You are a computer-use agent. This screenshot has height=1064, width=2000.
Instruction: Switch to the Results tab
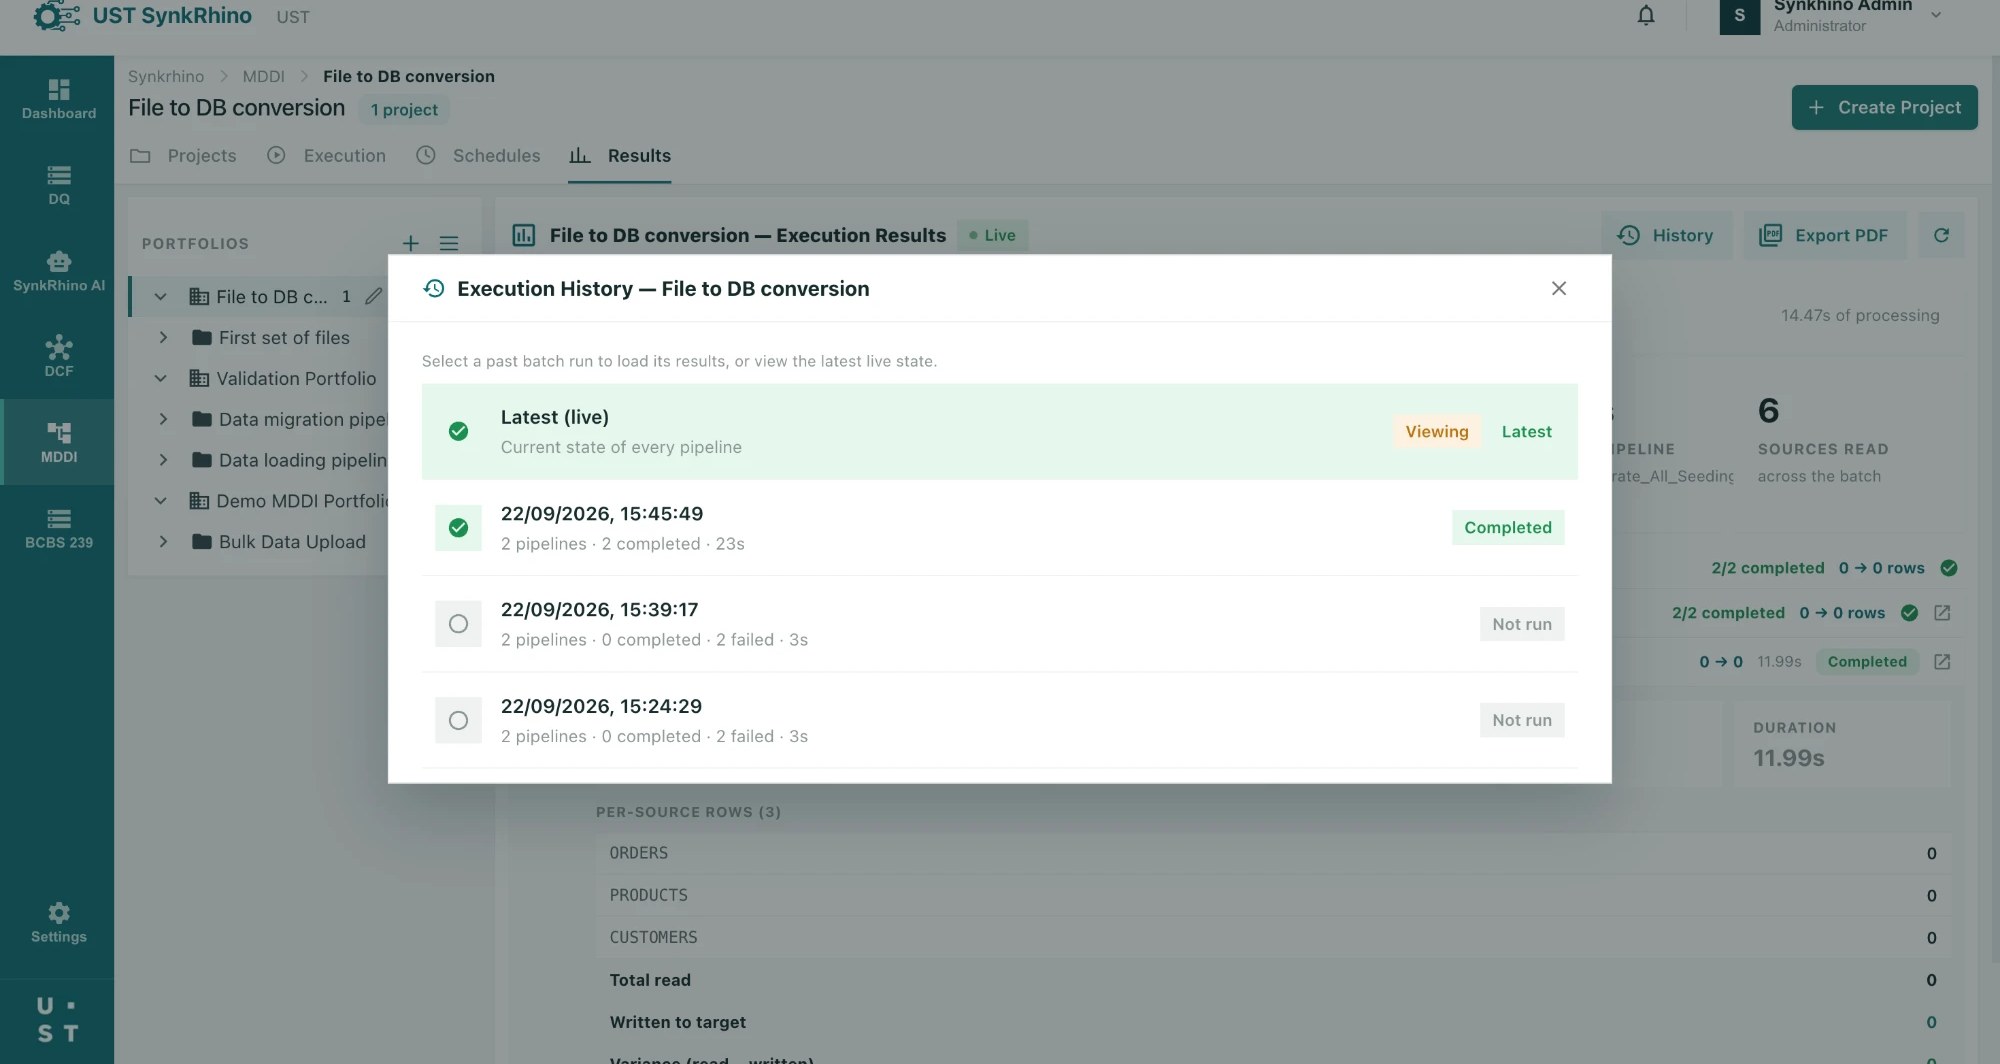tap(619, 155)
